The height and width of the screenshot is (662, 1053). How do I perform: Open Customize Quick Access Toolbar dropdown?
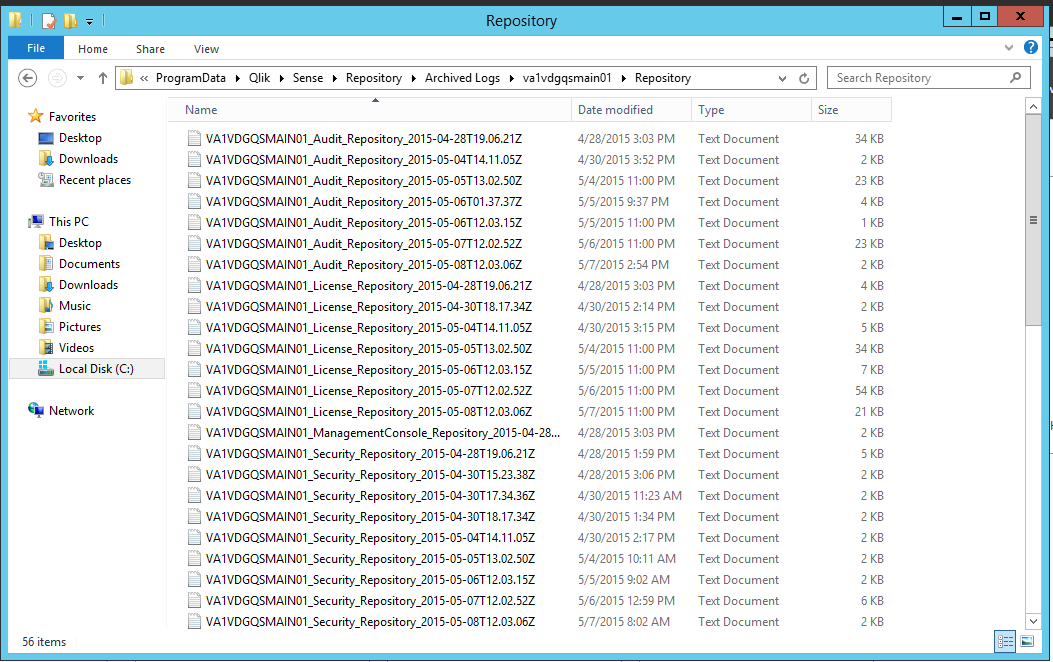pos(89,21)
